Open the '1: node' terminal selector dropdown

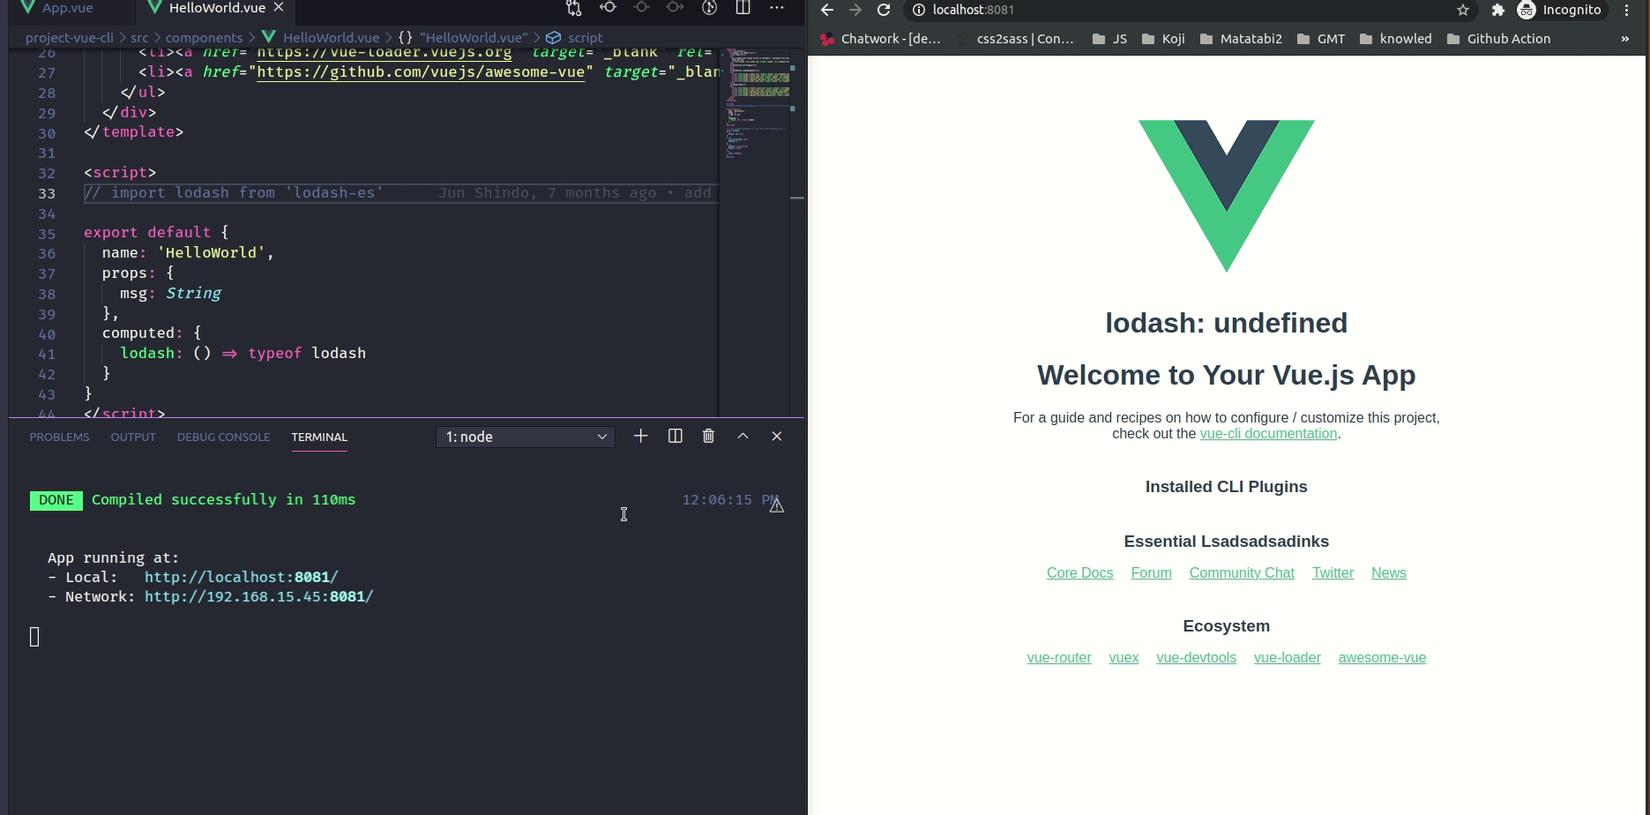(x=525, y=437)
